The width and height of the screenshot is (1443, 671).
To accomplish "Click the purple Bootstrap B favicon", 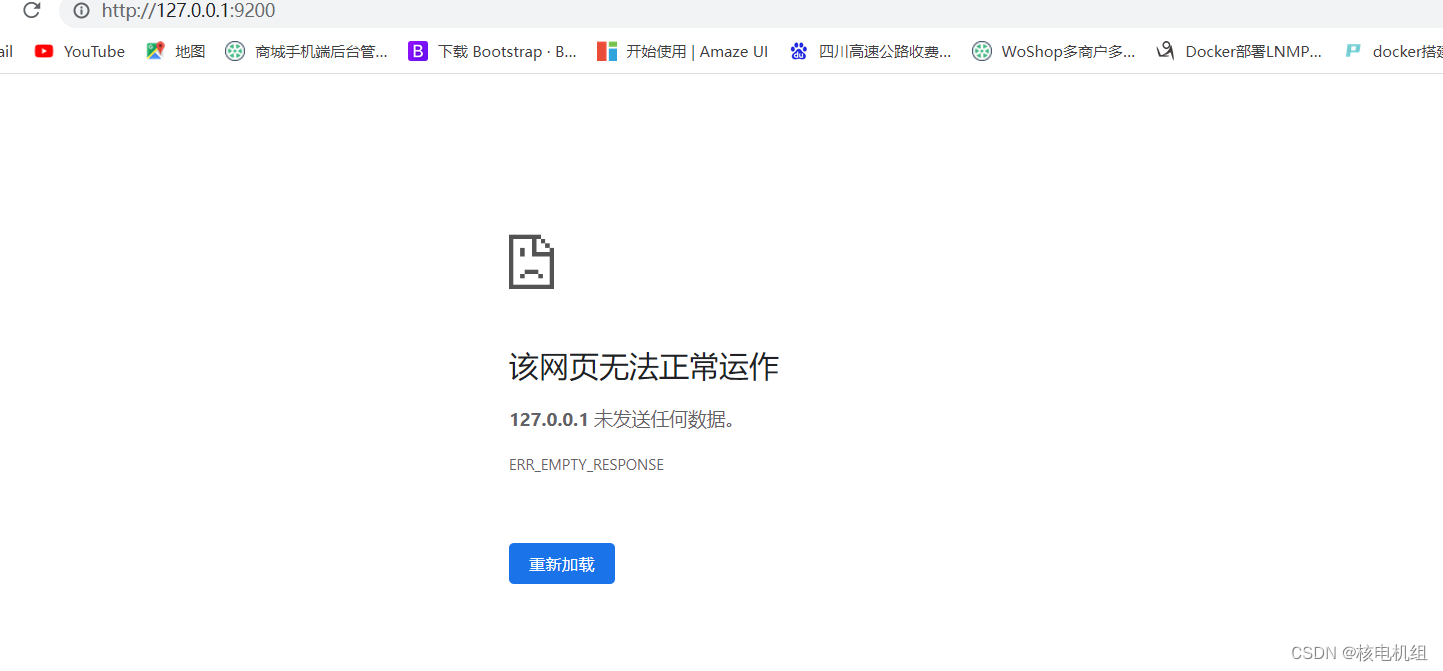I will tap(417, 50).
